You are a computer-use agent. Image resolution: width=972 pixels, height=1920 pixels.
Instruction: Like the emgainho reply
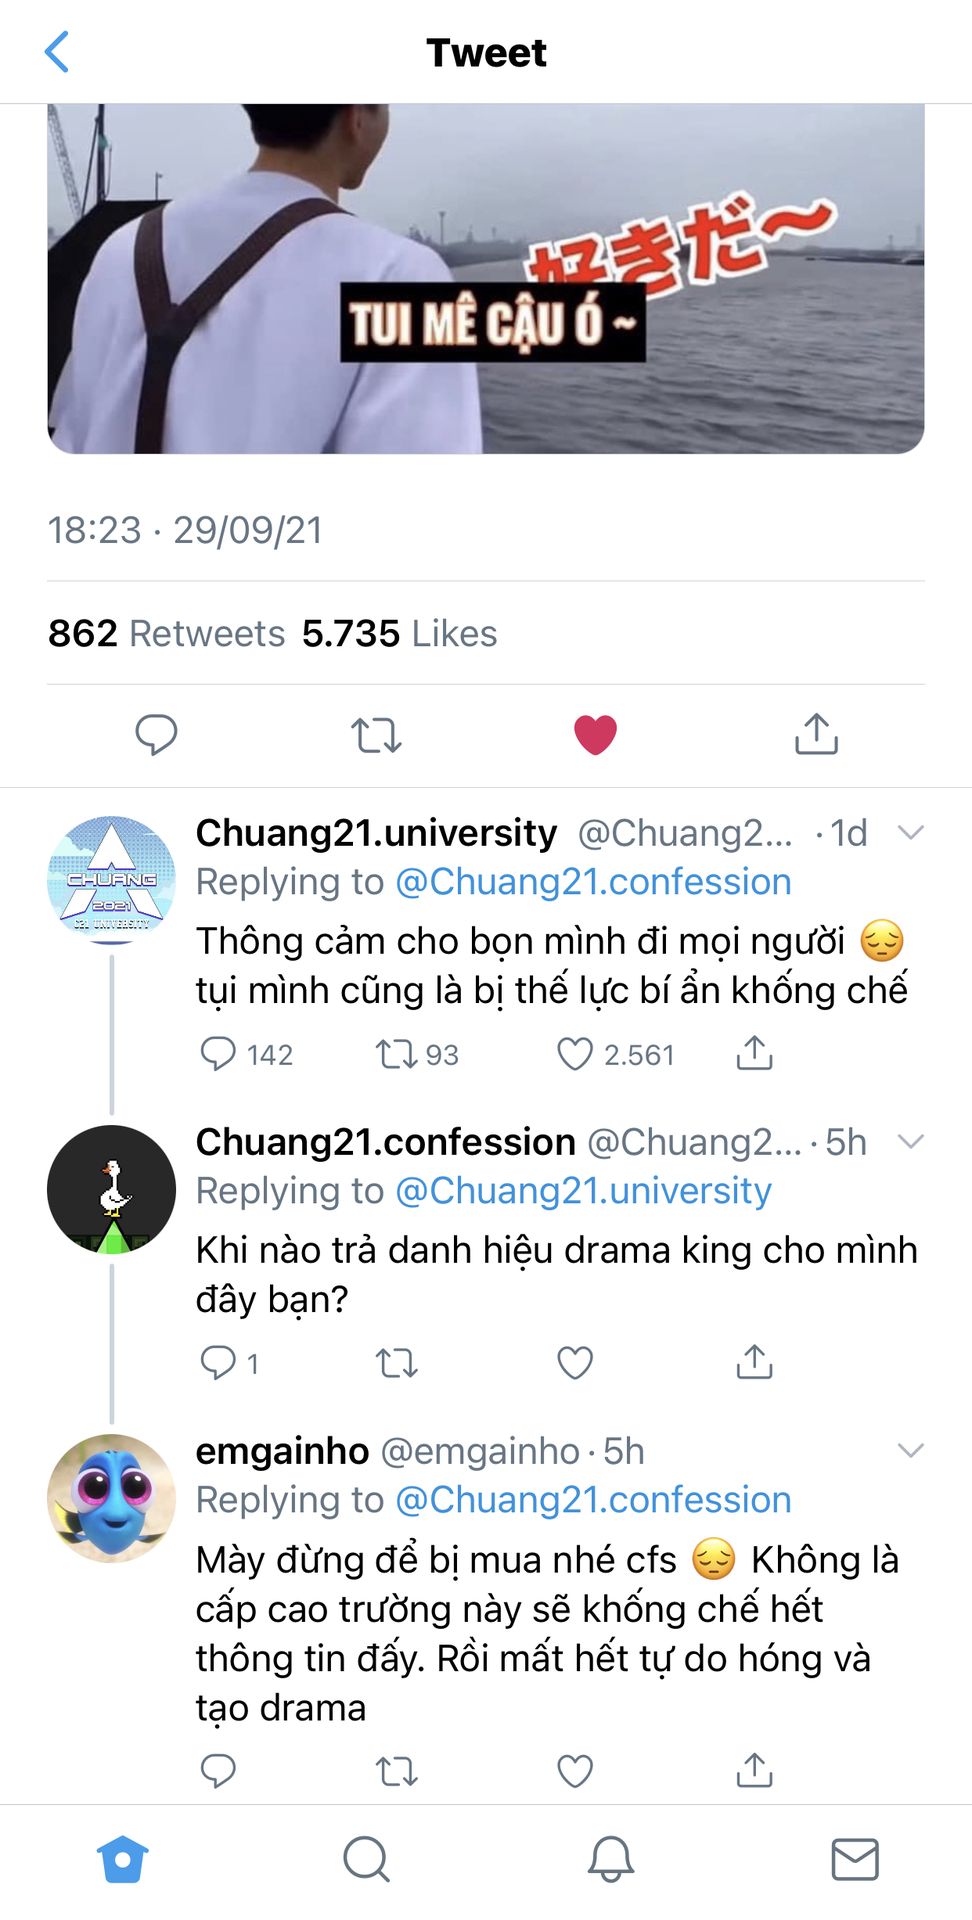point(575,1771)
